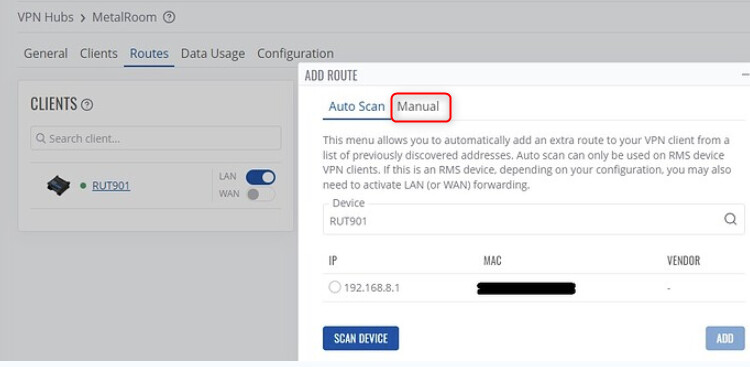The height and width of the screenshot is (367, 750).
Task: Open the Routes tab
Action: pyautogui.click(x=149, y=53)
